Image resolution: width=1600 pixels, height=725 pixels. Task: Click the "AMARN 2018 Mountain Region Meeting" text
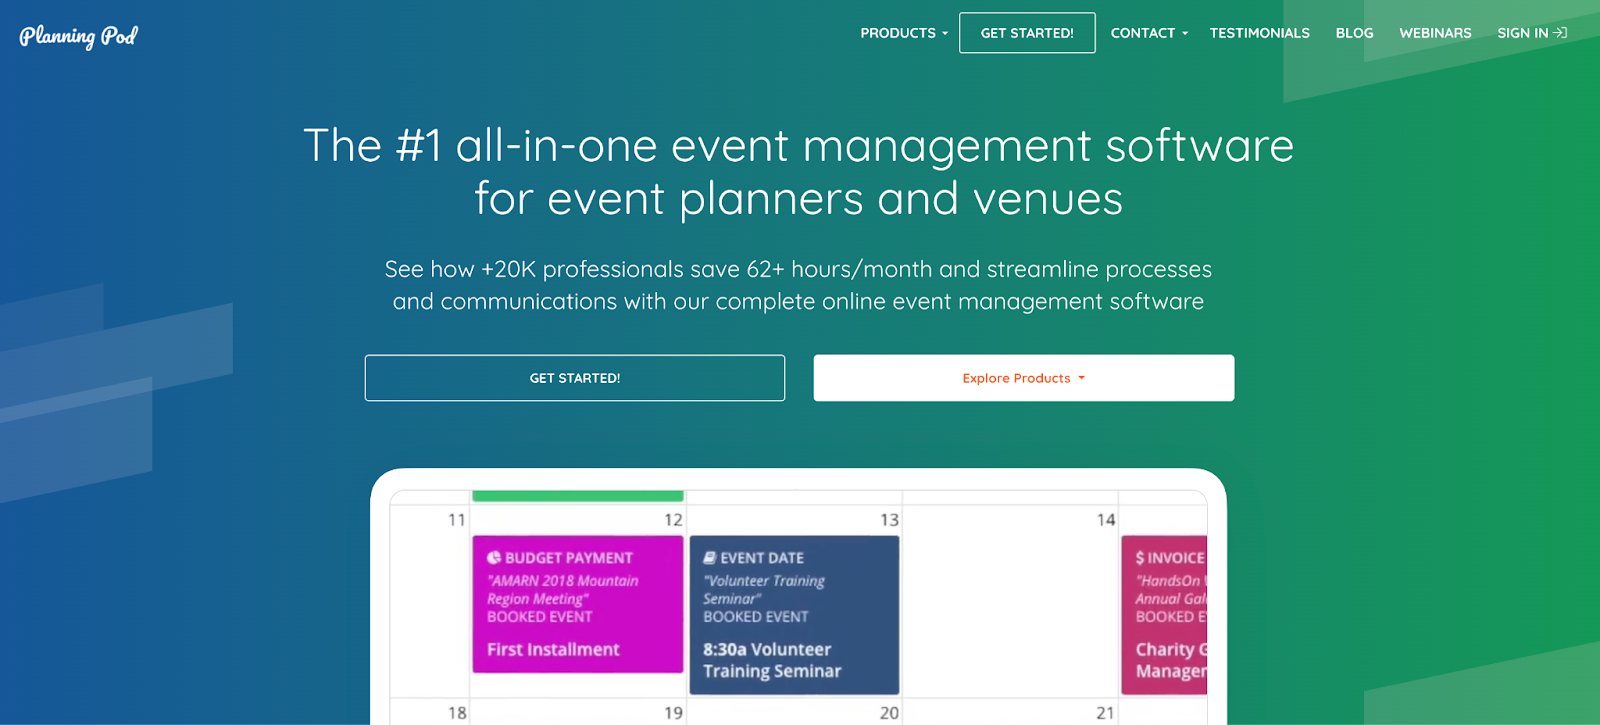(x=563, y=589)
